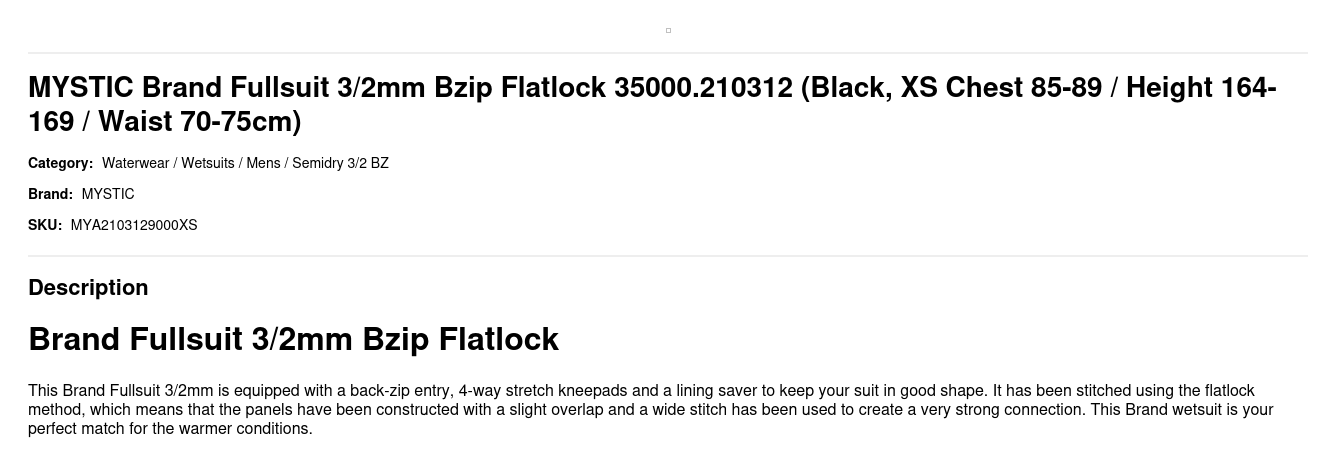The image size is (1328, 468).
Task: Click the Brand: label
Action: (50, 194)
